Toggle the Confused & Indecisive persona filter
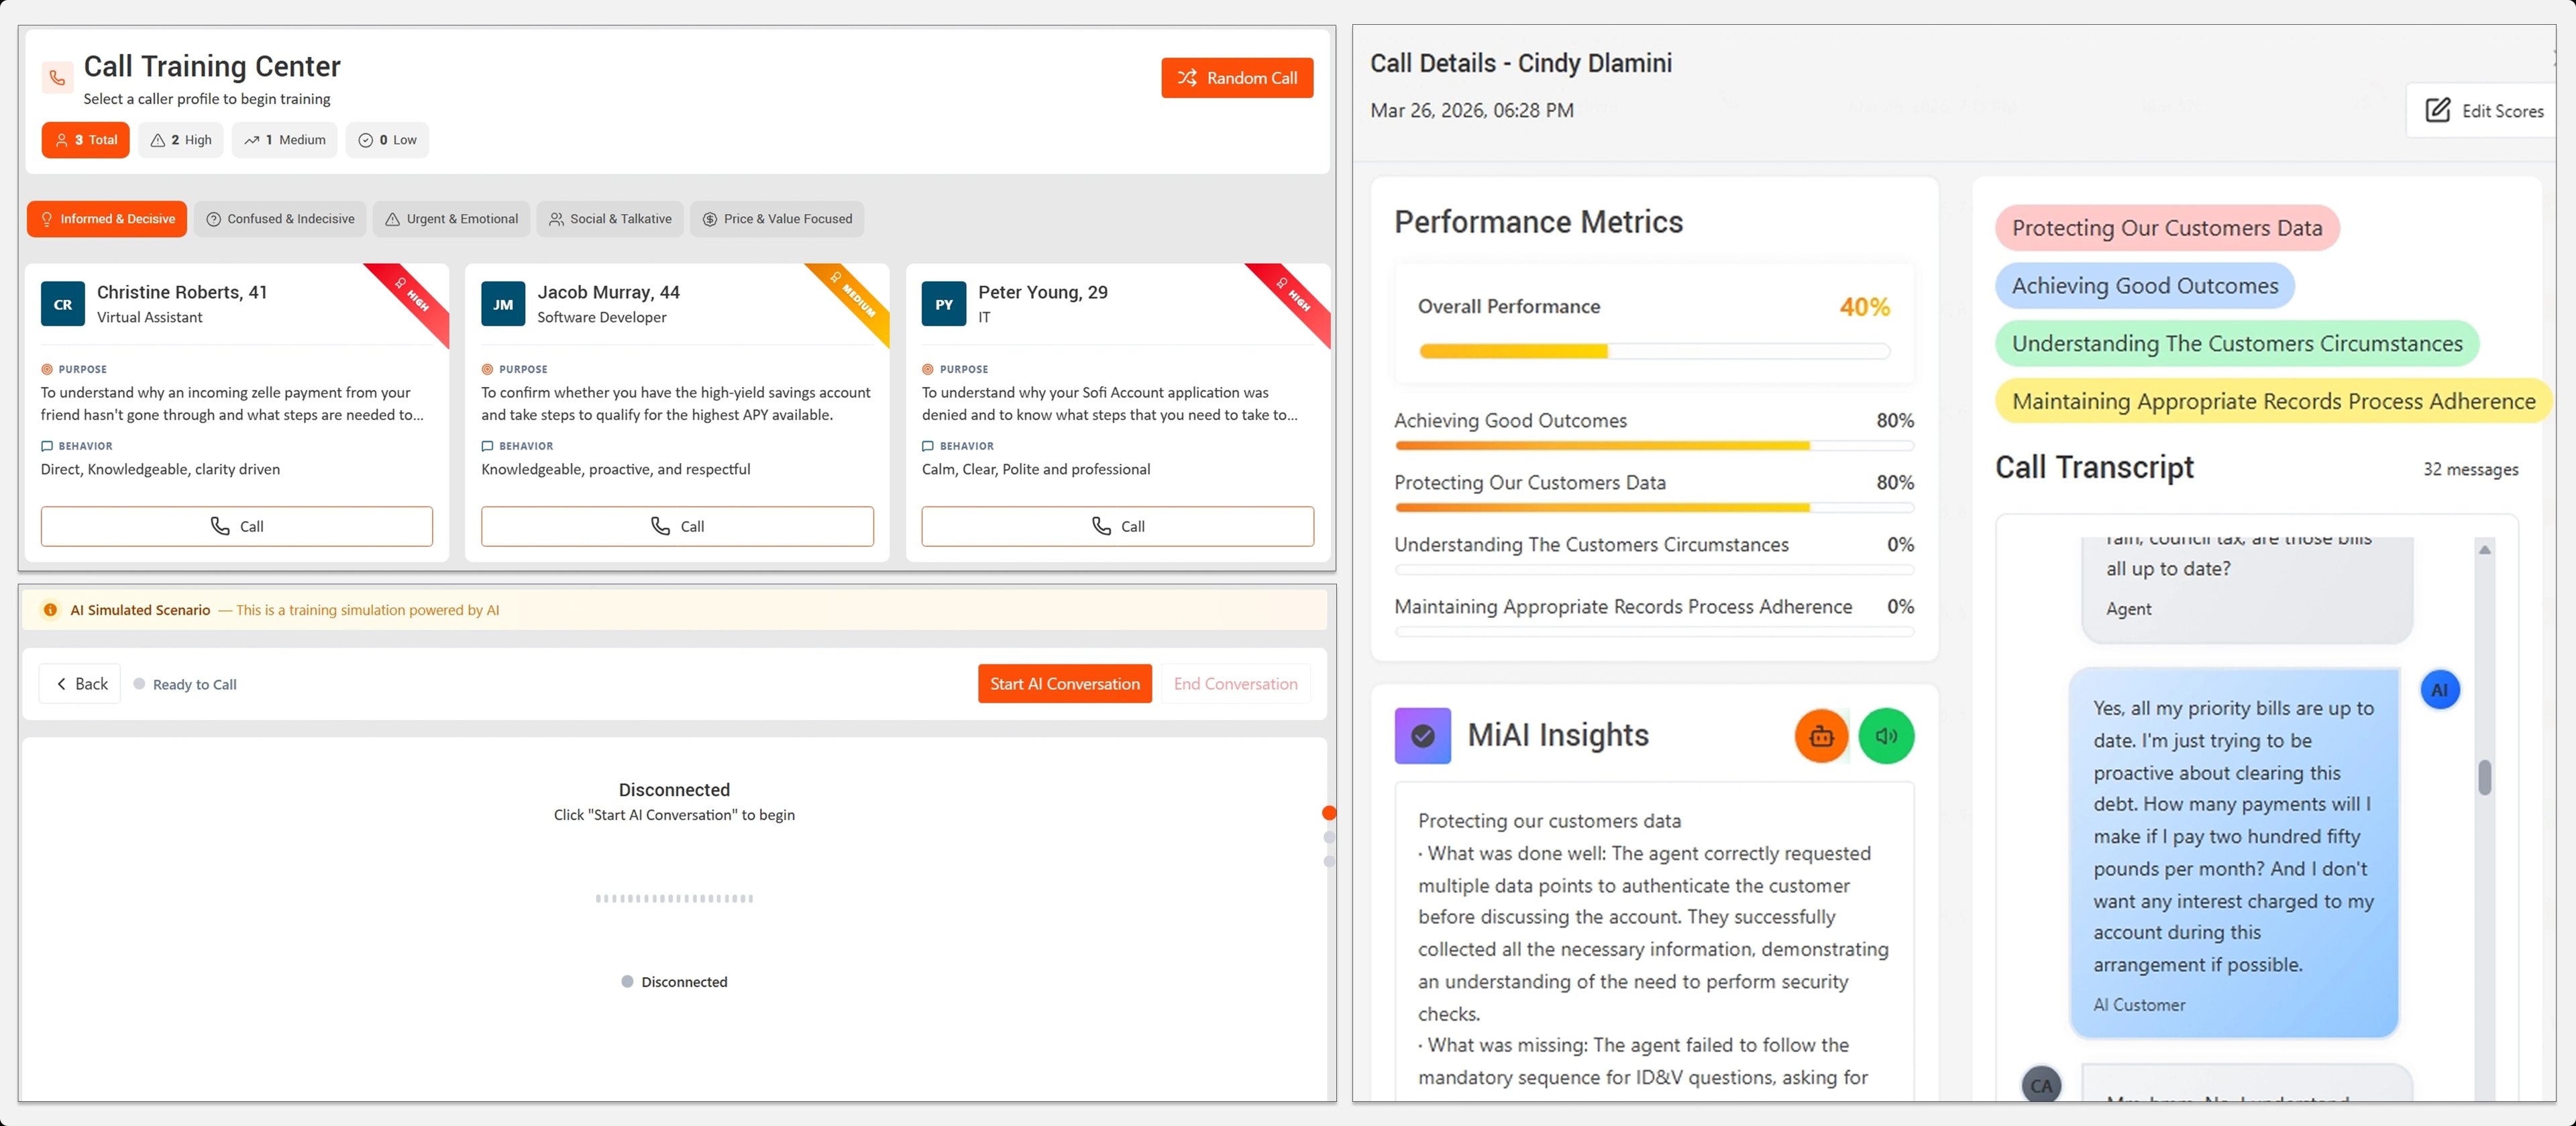The image size is (2576, 1126). tap(280, 218)
